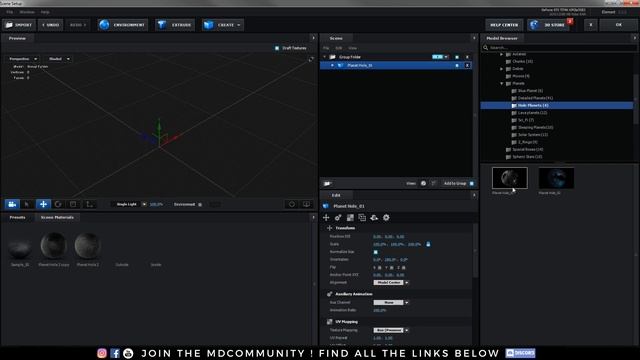This screenshot has height=360, width=640.
Task: Click the Model Browser search field
Action: (x=559, y=48)
